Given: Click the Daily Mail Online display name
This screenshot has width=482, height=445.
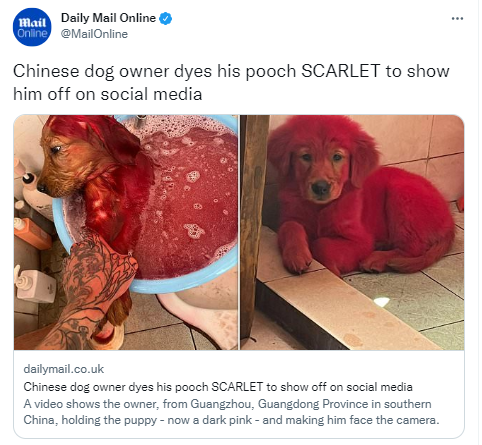Looking at the screenshot, I should pos(108,18).
